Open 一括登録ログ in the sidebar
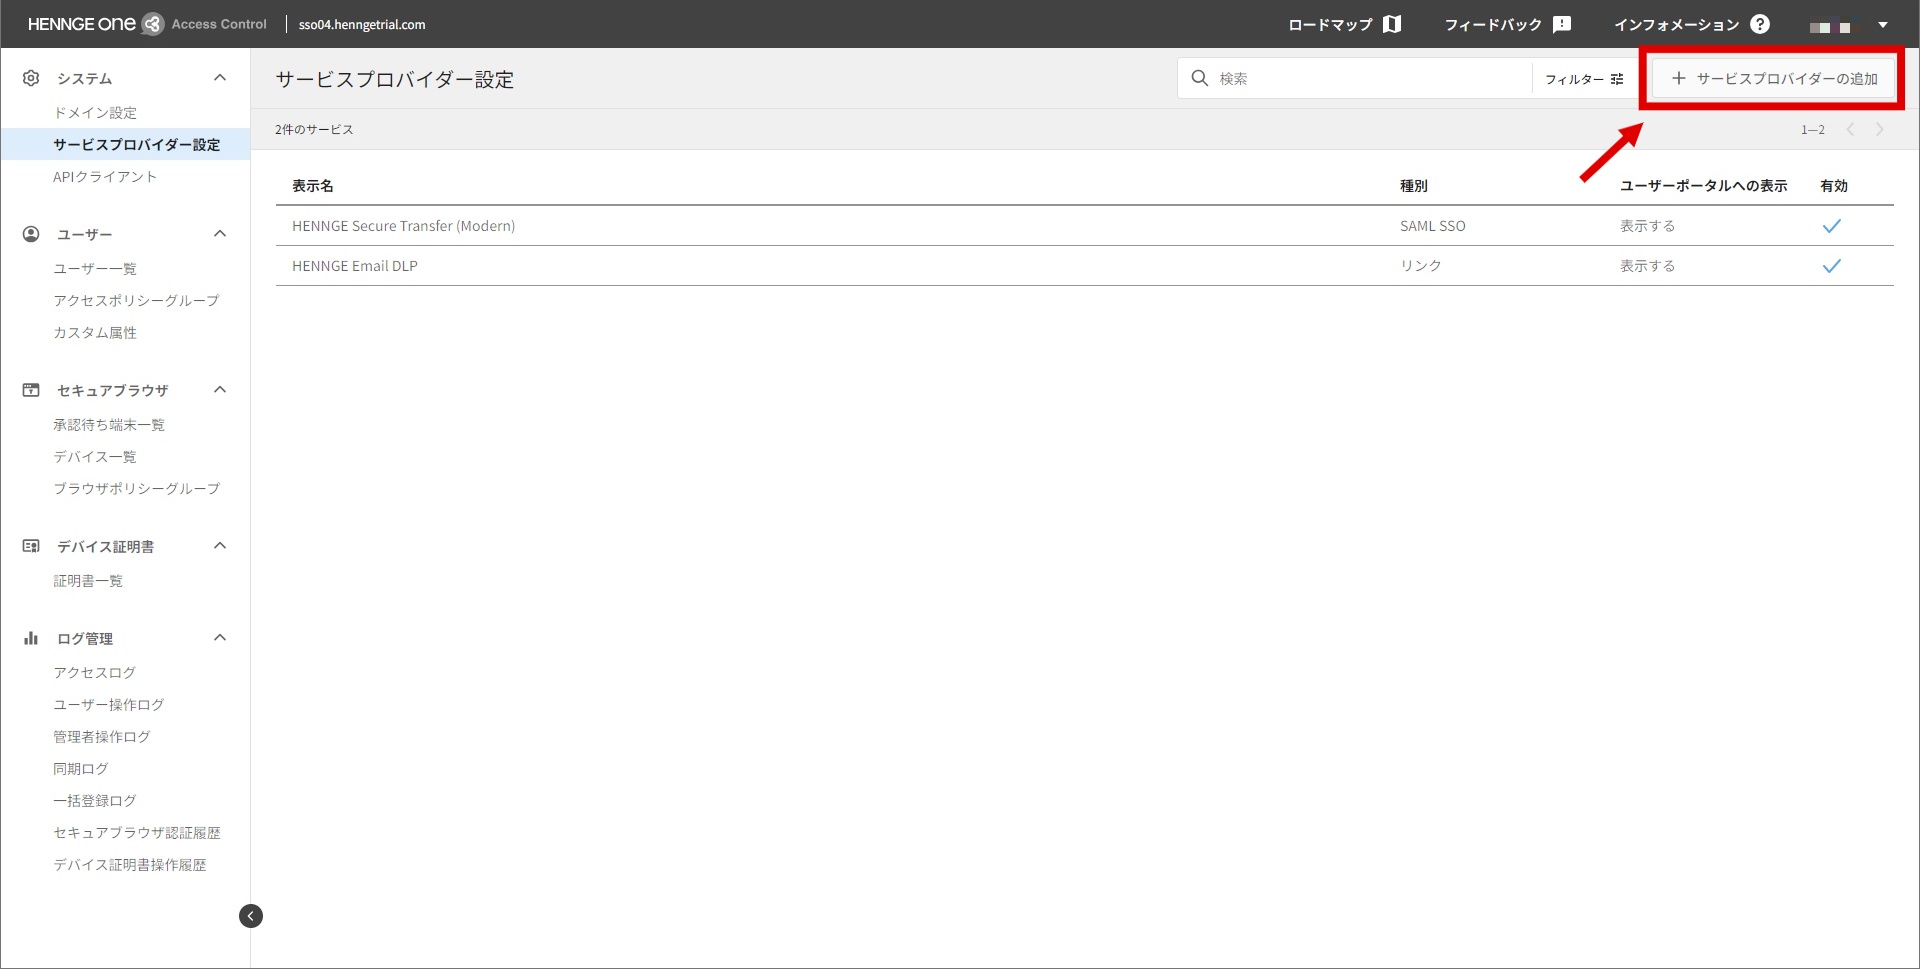 click(95, 801)
